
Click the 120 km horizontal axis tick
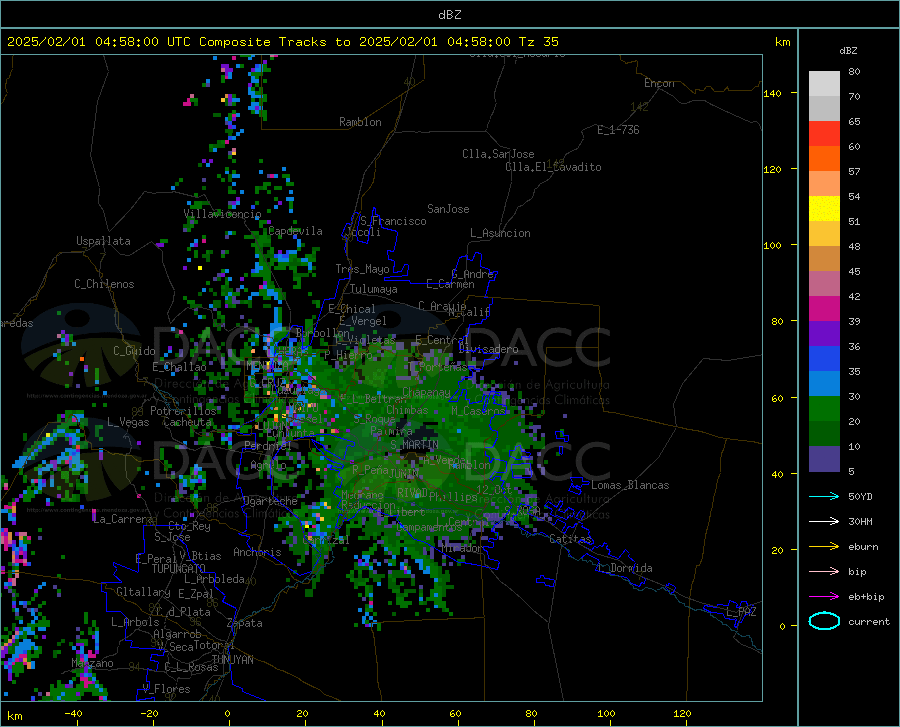pyautogui.click(x=682, y=714)
